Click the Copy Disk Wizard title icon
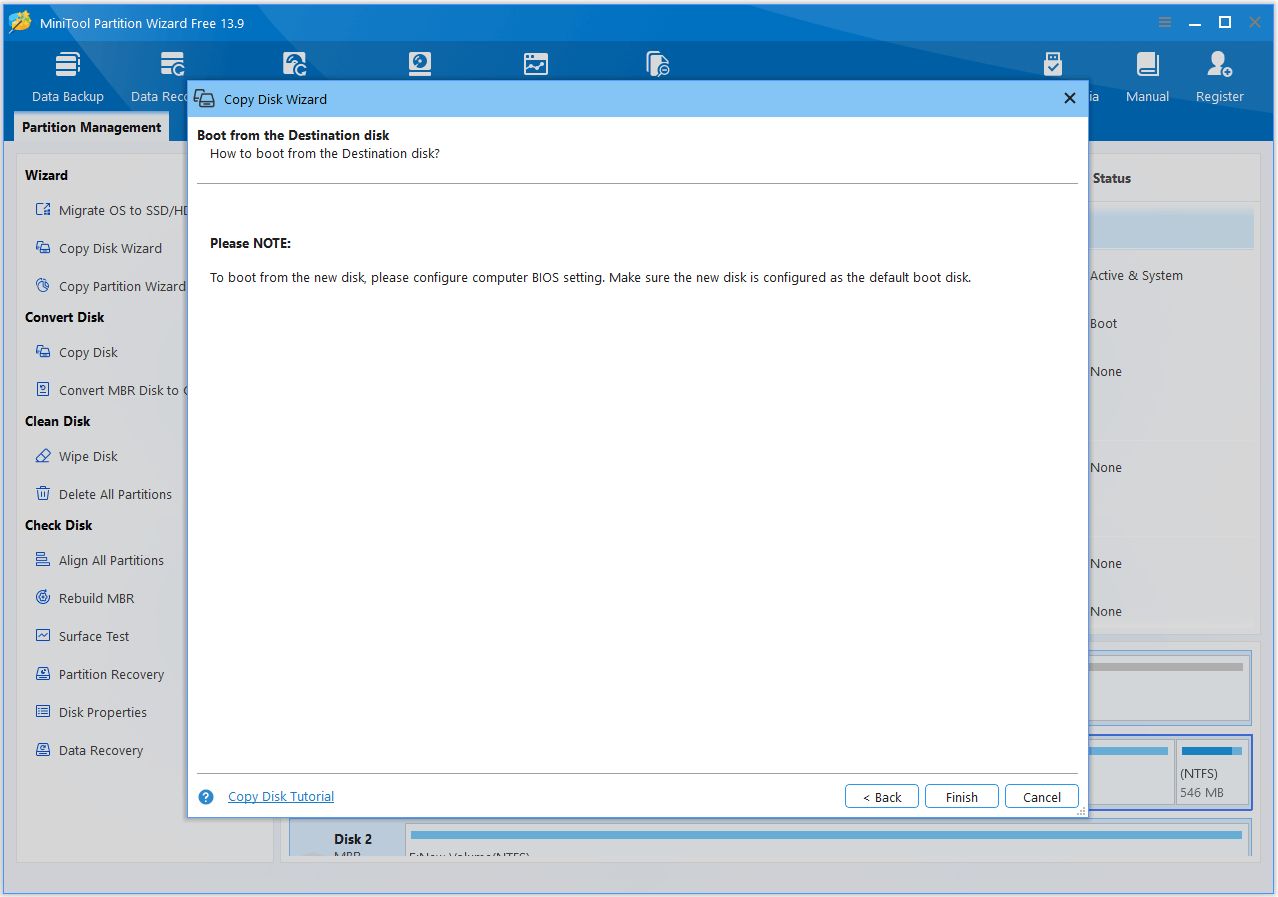 [x=204, y=98]
